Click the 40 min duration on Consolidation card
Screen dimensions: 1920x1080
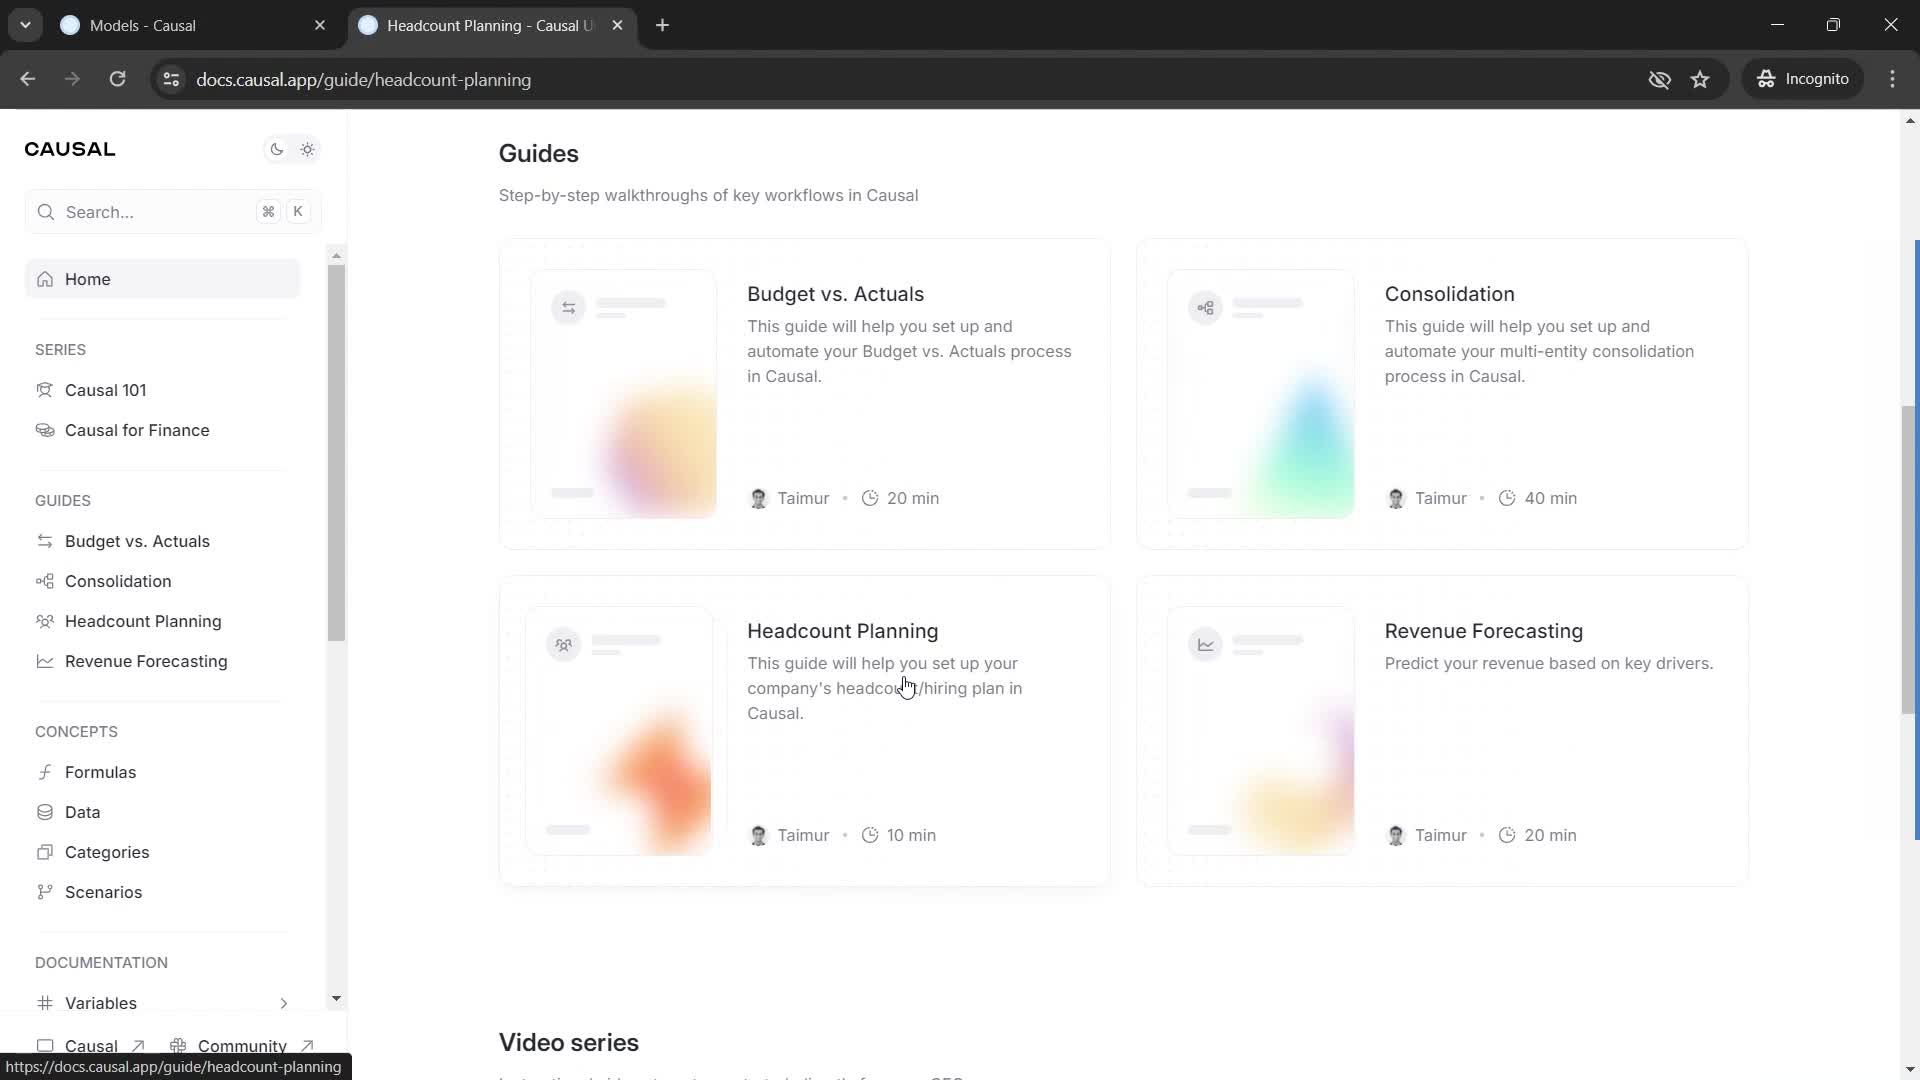[x=1538, y=498]
